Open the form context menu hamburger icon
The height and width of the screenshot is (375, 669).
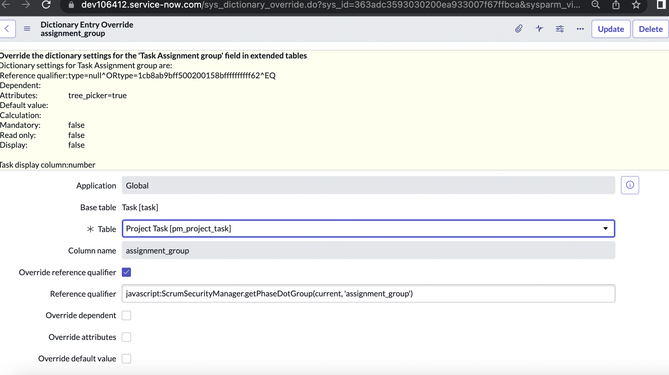[x=27, y=29]
